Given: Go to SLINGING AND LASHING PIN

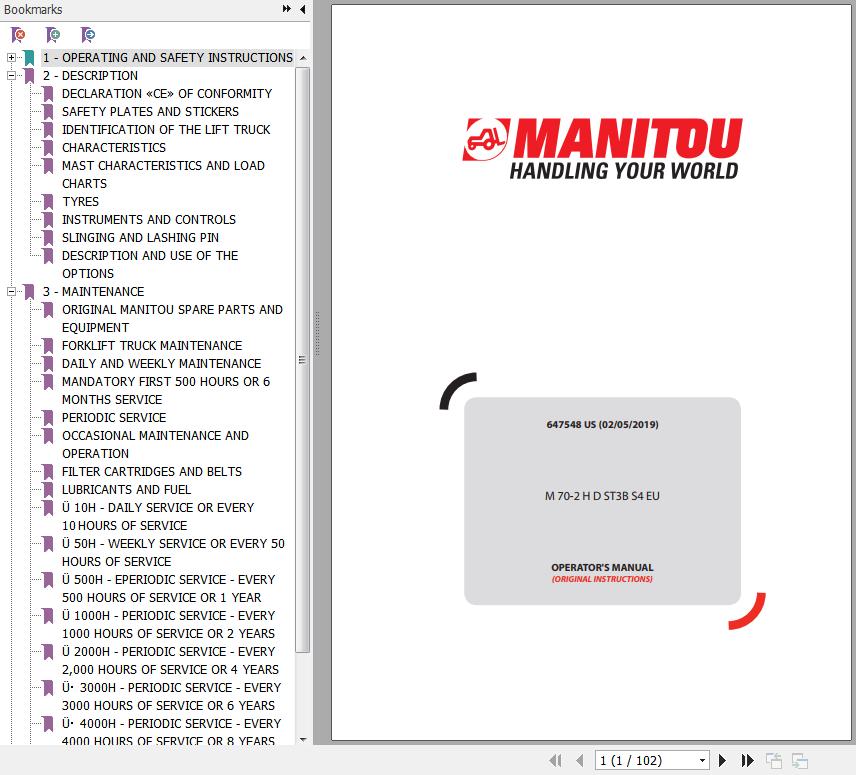Looking at the screenshot, I should click(140, 237).
